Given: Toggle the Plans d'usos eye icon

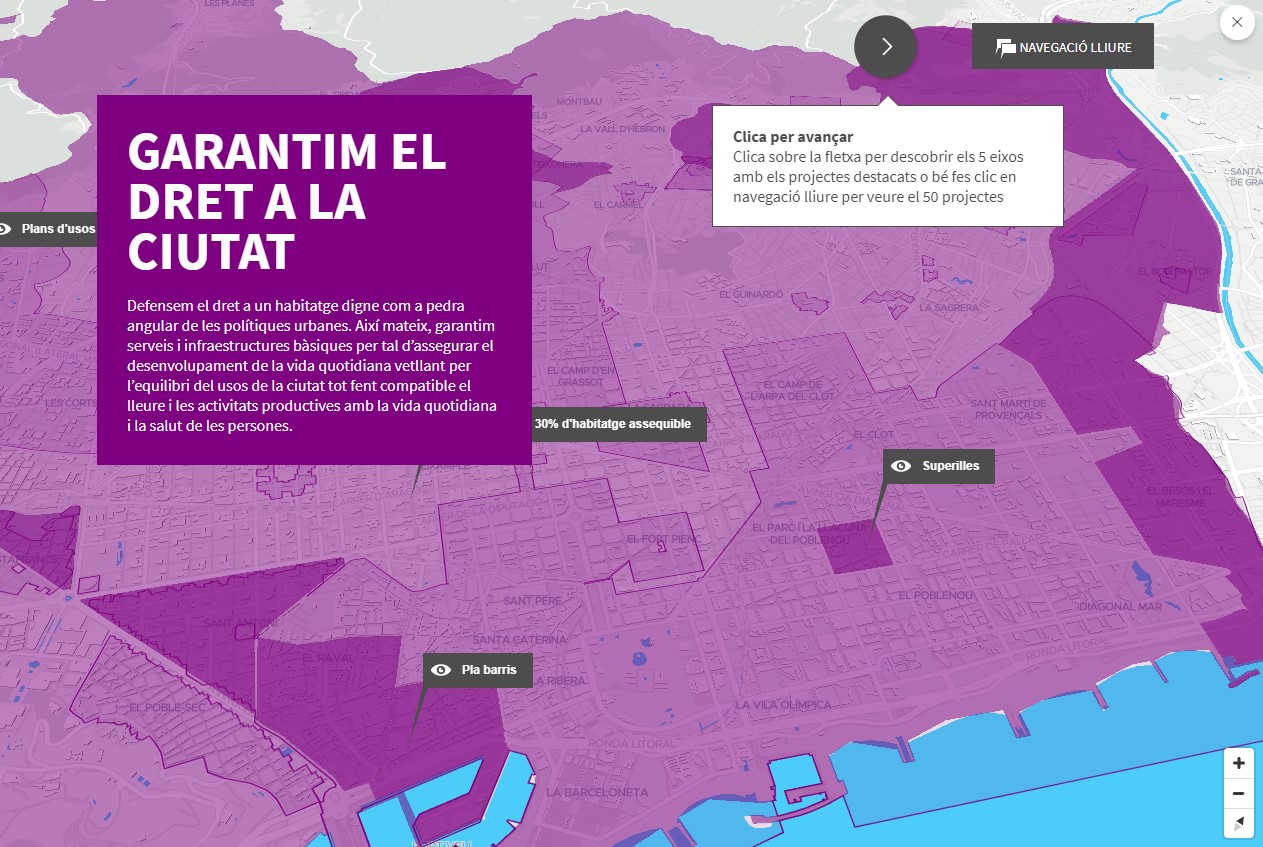Looking at the screenshot, I should click(x=6, y=229).
